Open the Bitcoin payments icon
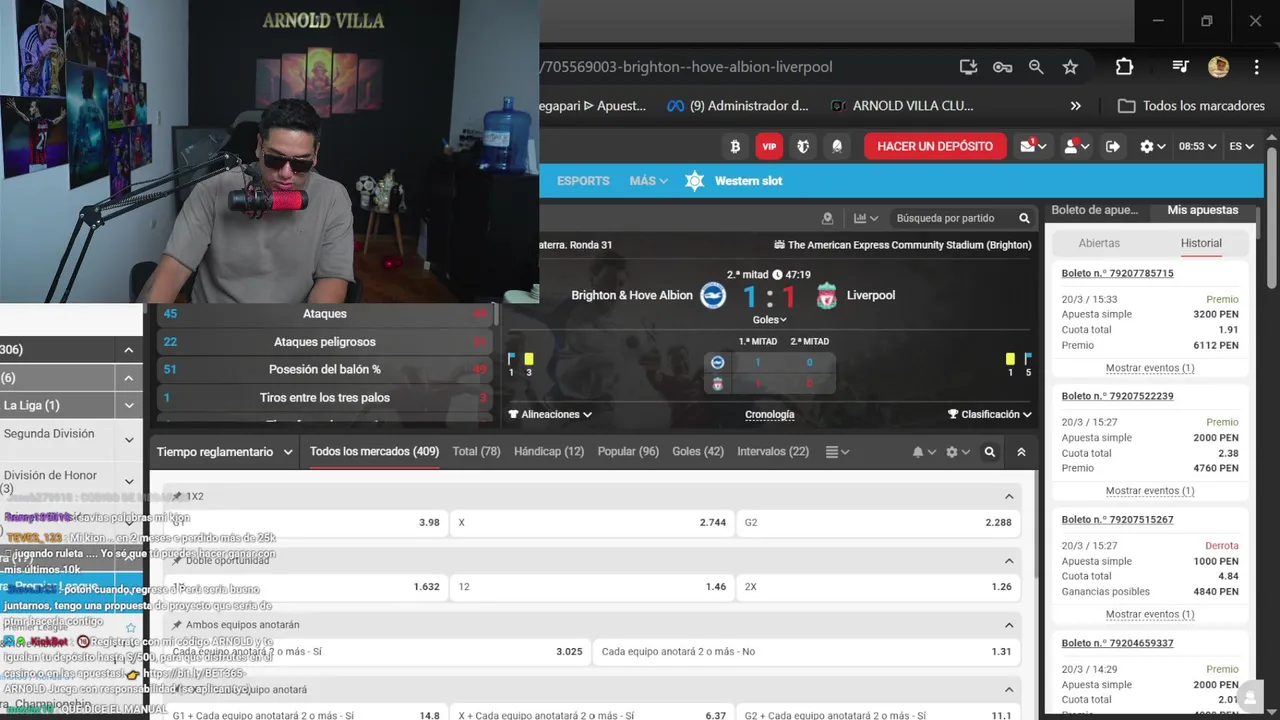Screen dimensions: 1280x720 pos(735,146)
